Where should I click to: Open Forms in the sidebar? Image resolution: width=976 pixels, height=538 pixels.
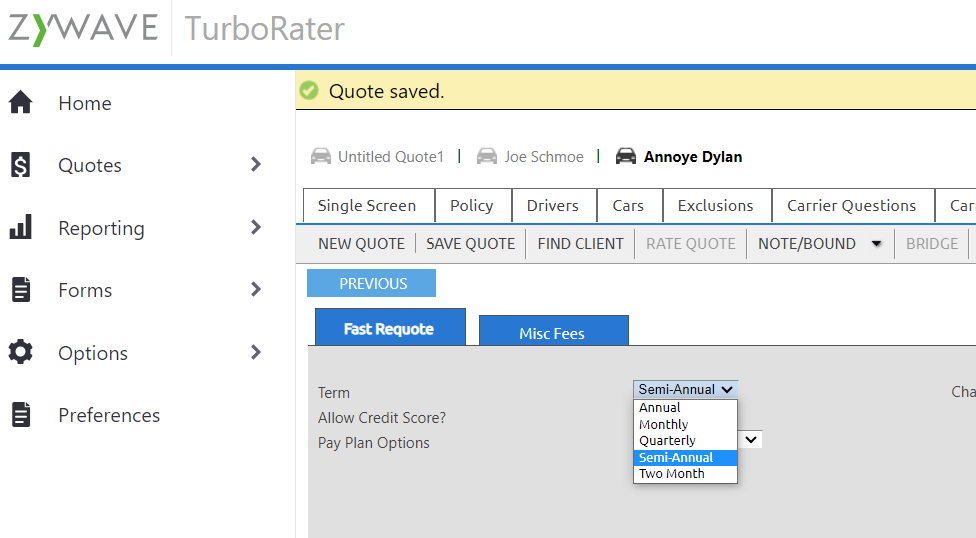tap(85, 290)
